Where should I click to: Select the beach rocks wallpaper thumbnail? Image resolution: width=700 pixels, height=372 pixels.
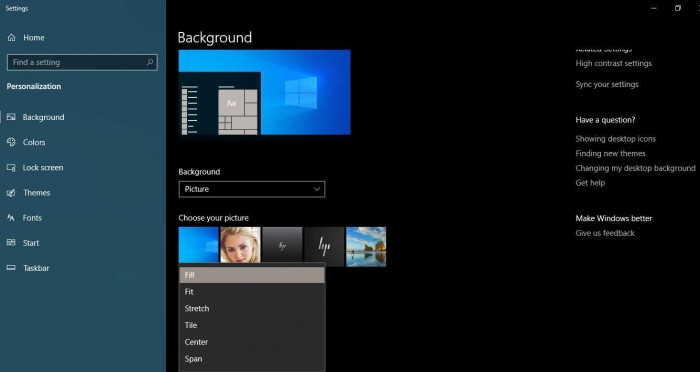click(x=366, y=247)
